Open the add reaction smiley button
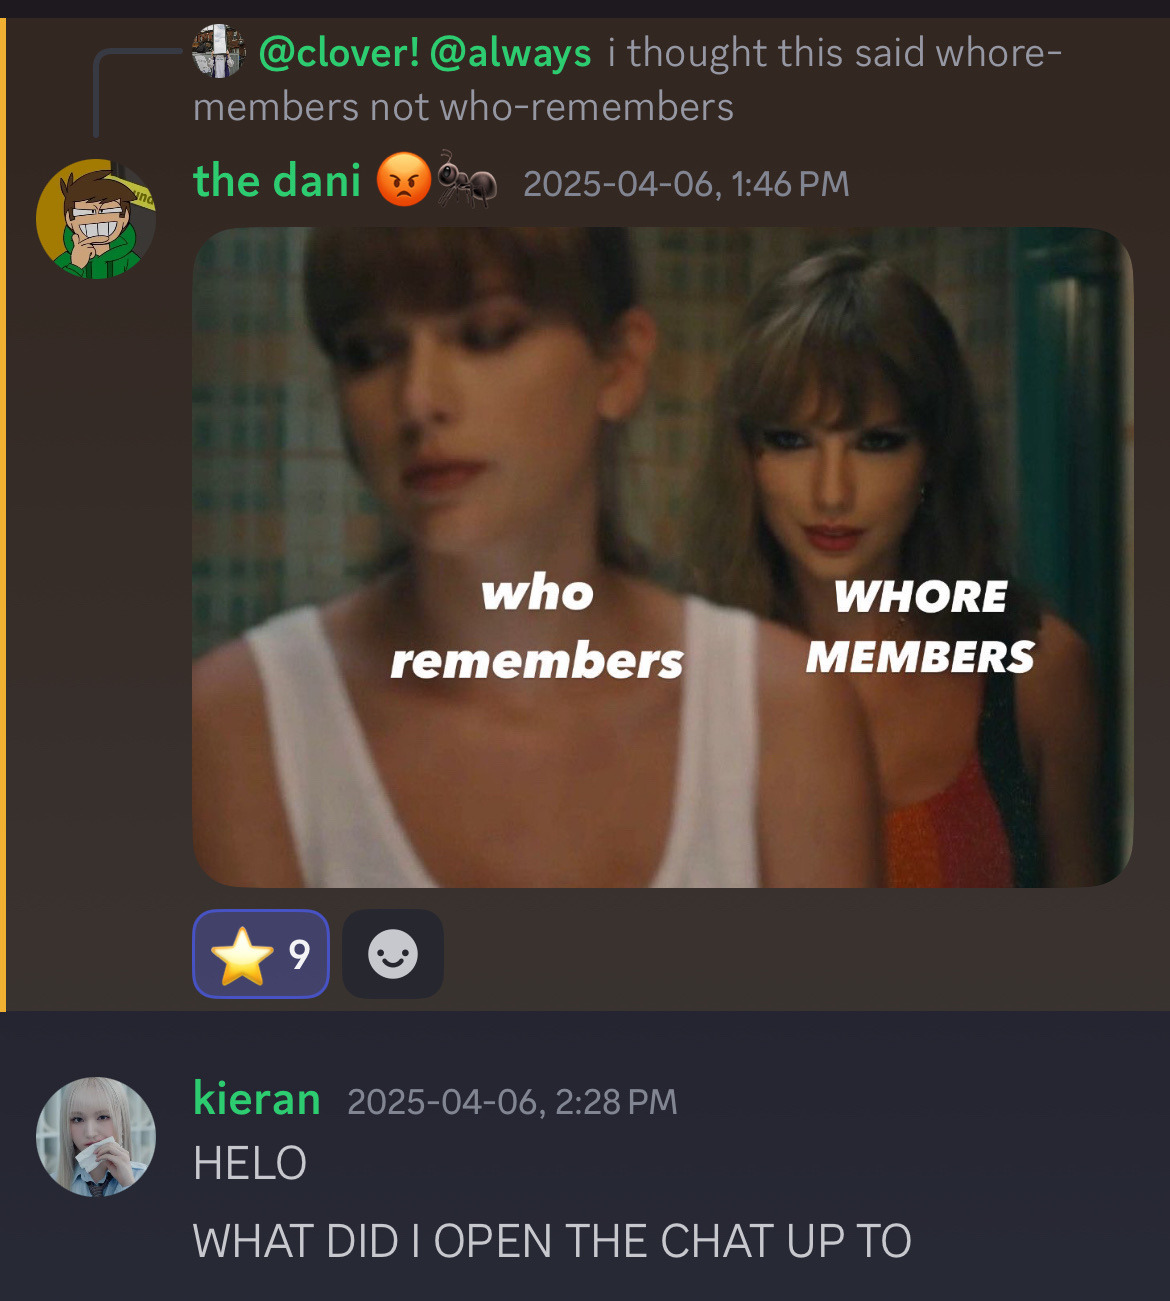This screenshot has width=1170, height=1301. (393, 954)
